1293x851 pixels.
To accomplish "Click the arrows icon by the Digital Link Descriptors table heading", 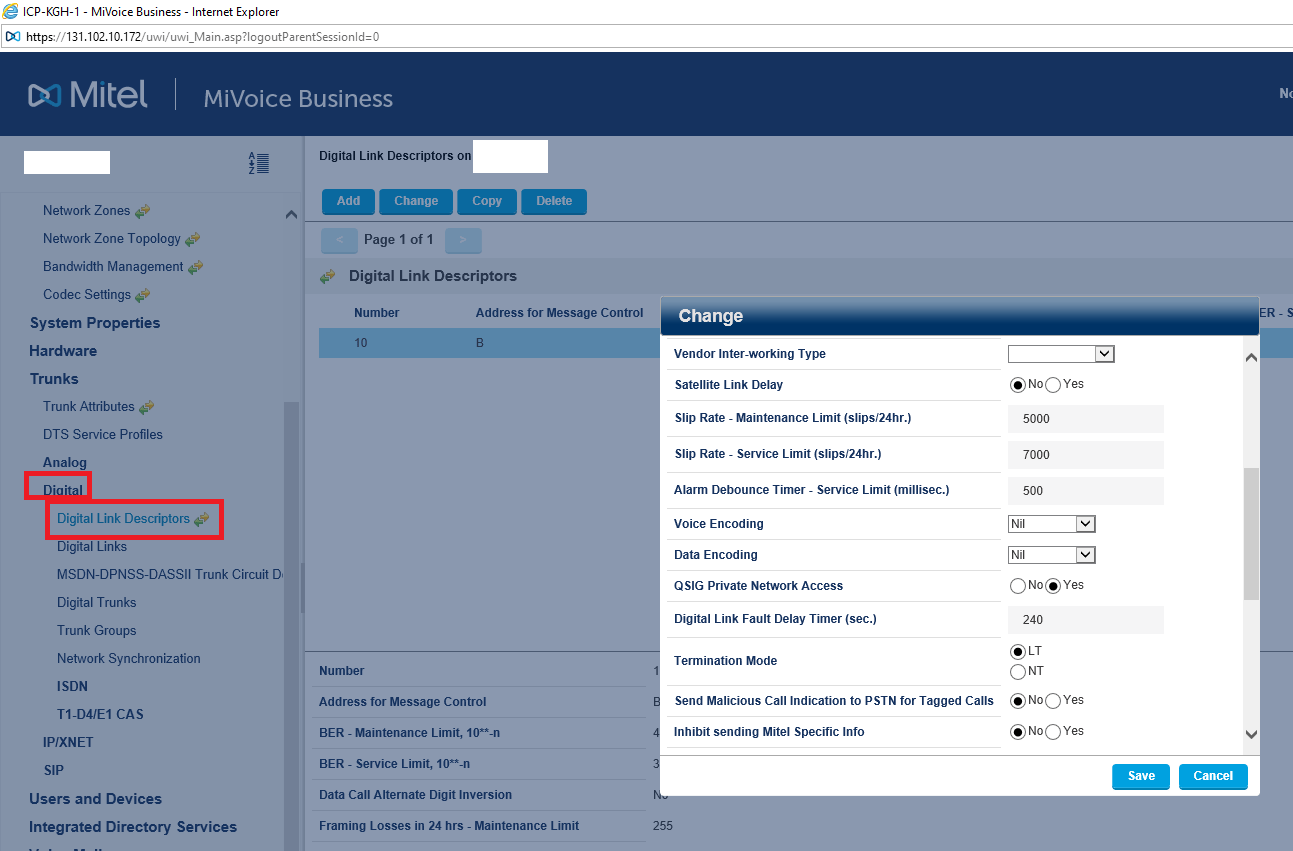I will (327, 276).
